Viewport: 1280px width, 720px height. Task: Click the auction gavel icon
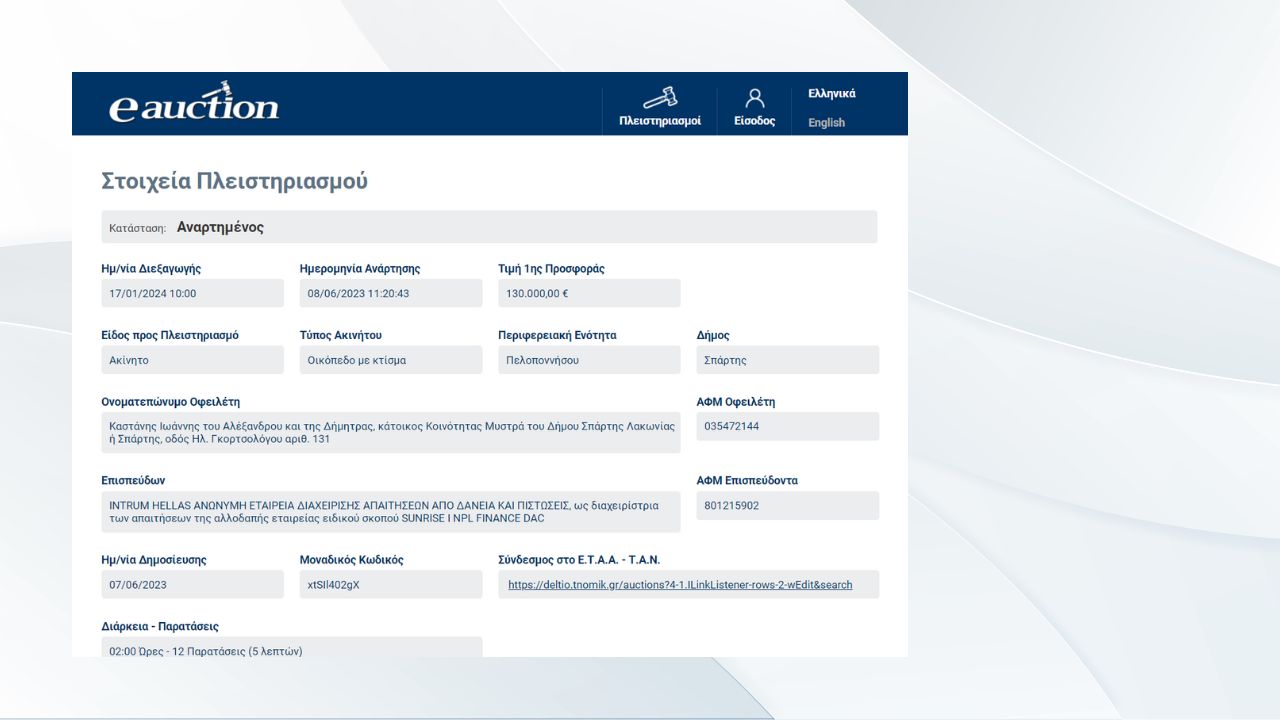[660, 97]
